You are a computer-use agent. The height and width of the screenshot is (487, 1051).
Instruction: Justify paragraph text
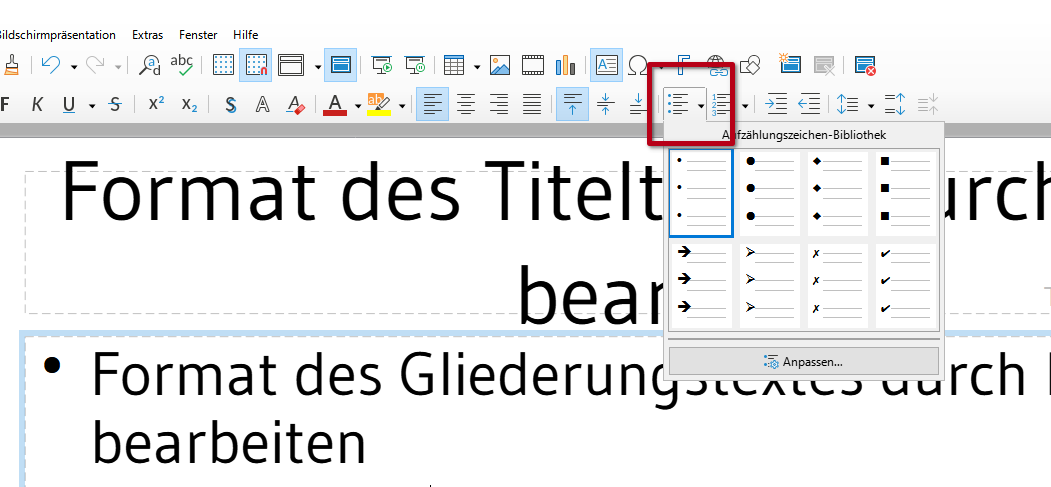(532, 104)
